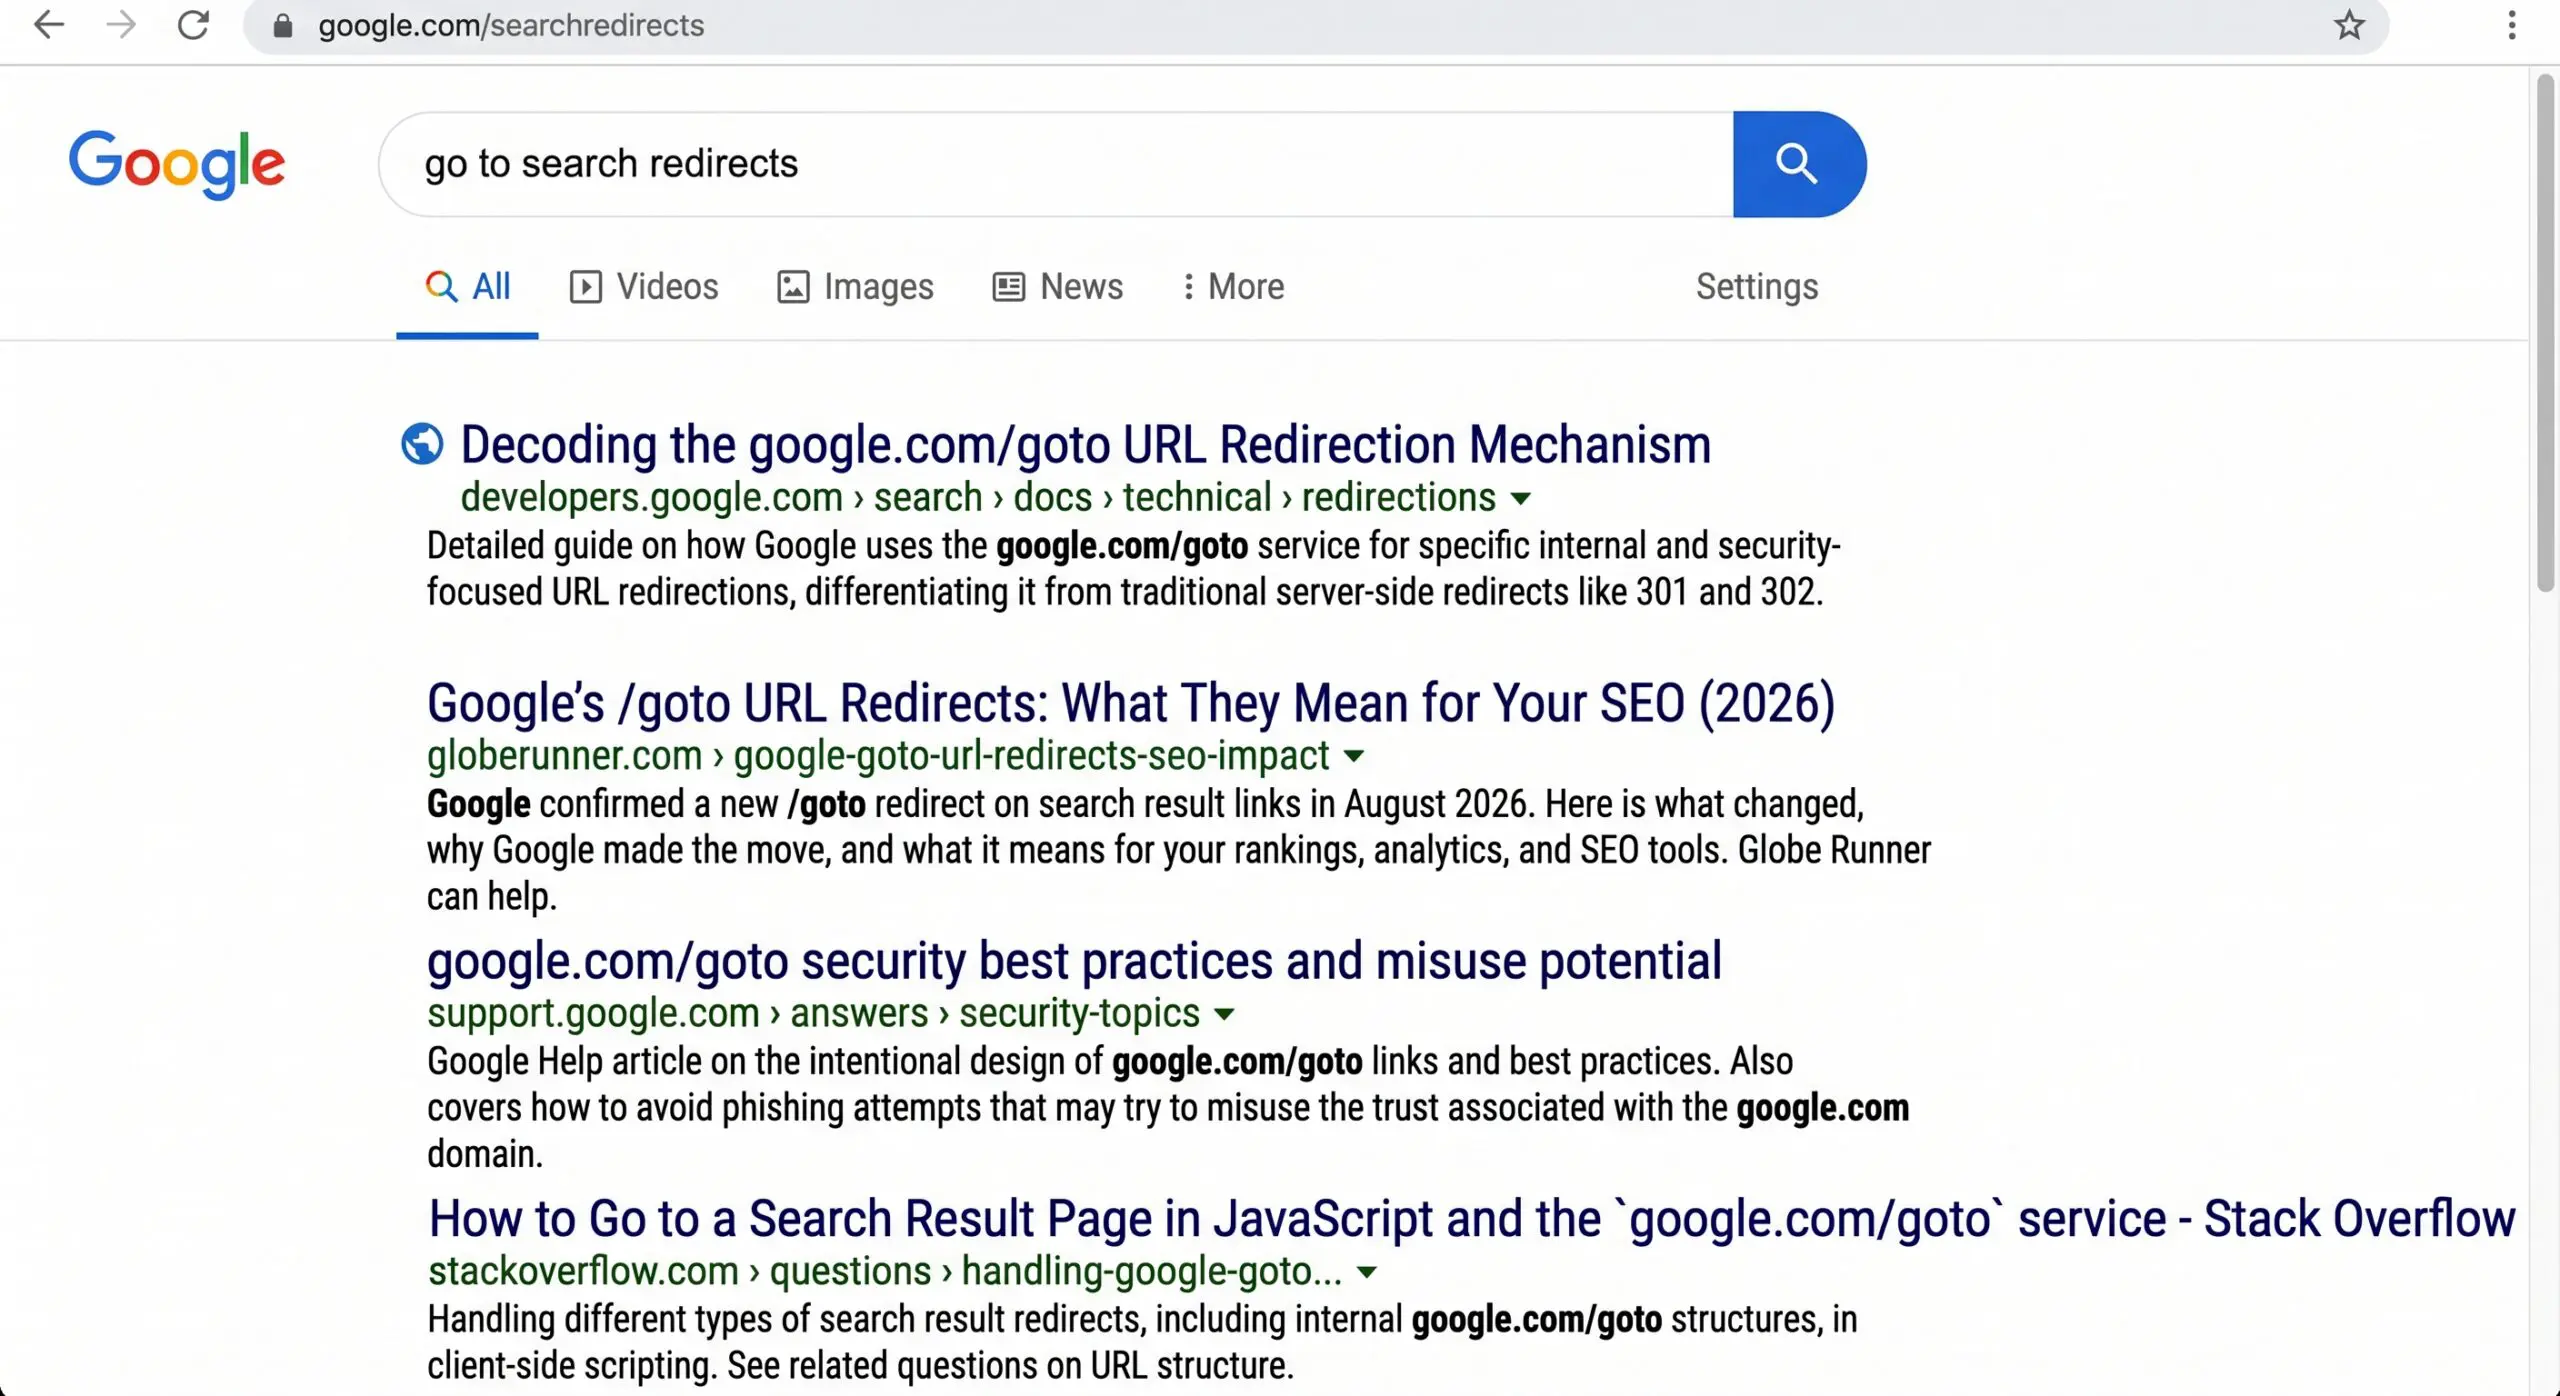Expand the dropdown arrow after developers.google.com breadcrumb
2560x1396 pixels.
tap(1520, 498)
